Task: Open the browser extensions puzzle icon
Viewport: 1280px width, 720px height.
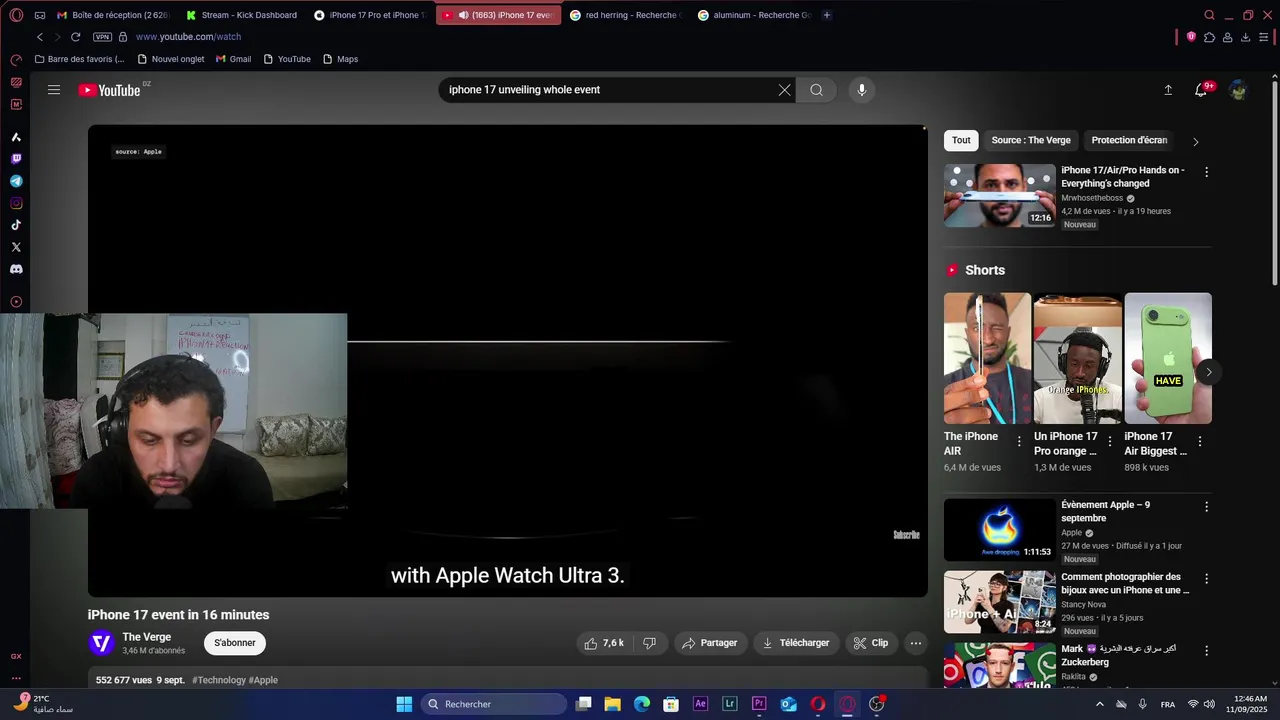Action: (1209, 37)
